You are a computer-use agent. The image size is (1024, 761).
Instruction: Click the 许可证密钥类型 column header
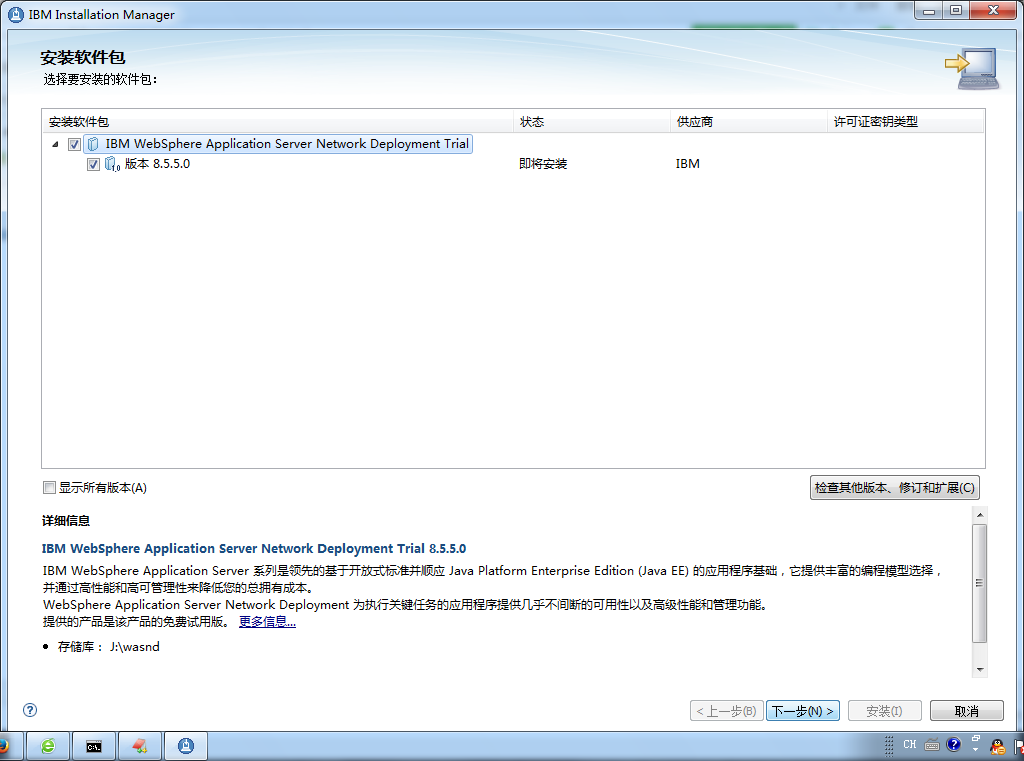906,121
